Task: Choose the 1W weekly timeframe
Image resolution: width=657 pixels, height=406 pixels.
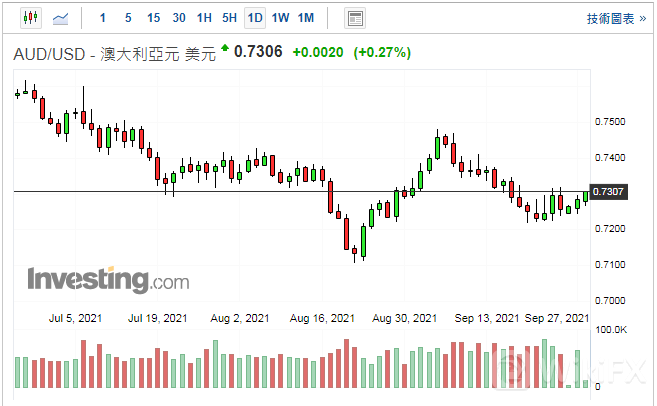Action: pos(281,18)
